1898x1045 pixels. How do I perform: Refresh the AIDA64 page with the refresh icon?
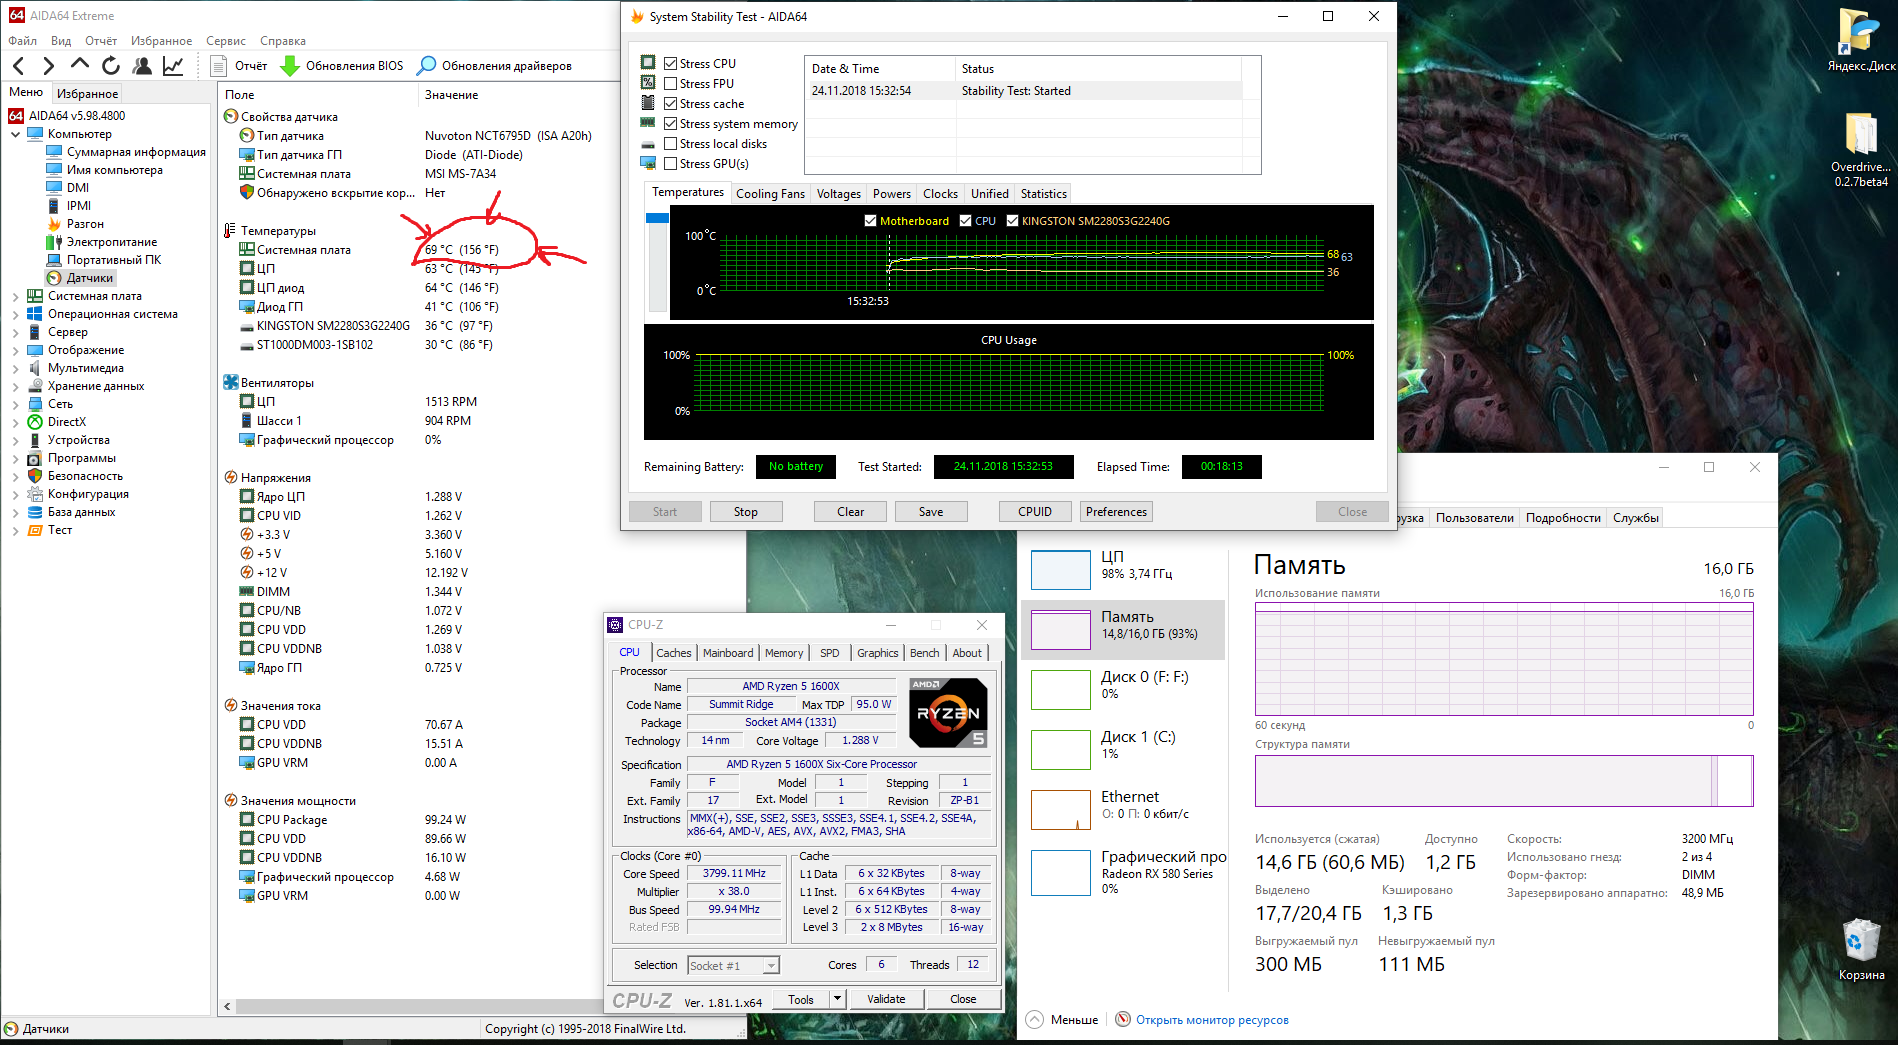(111, 66)
